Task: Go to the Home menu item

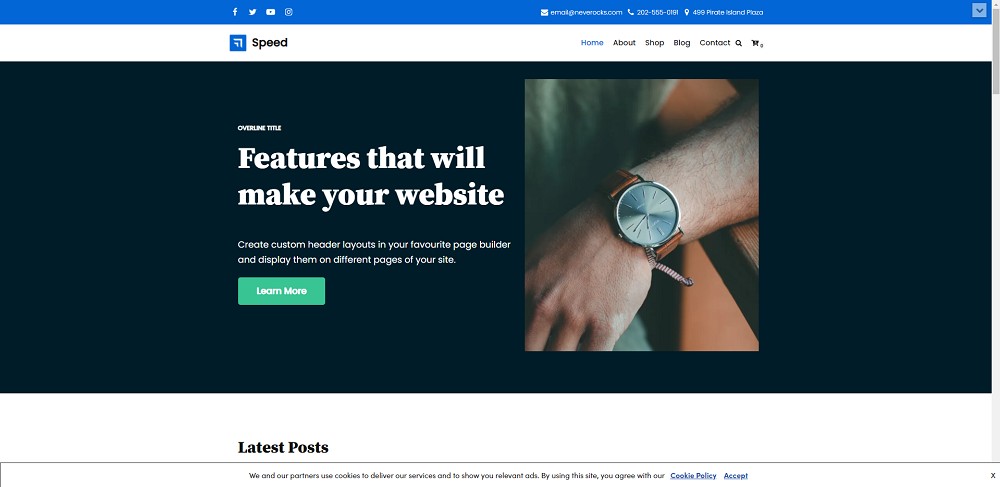Action: [592, 43]
